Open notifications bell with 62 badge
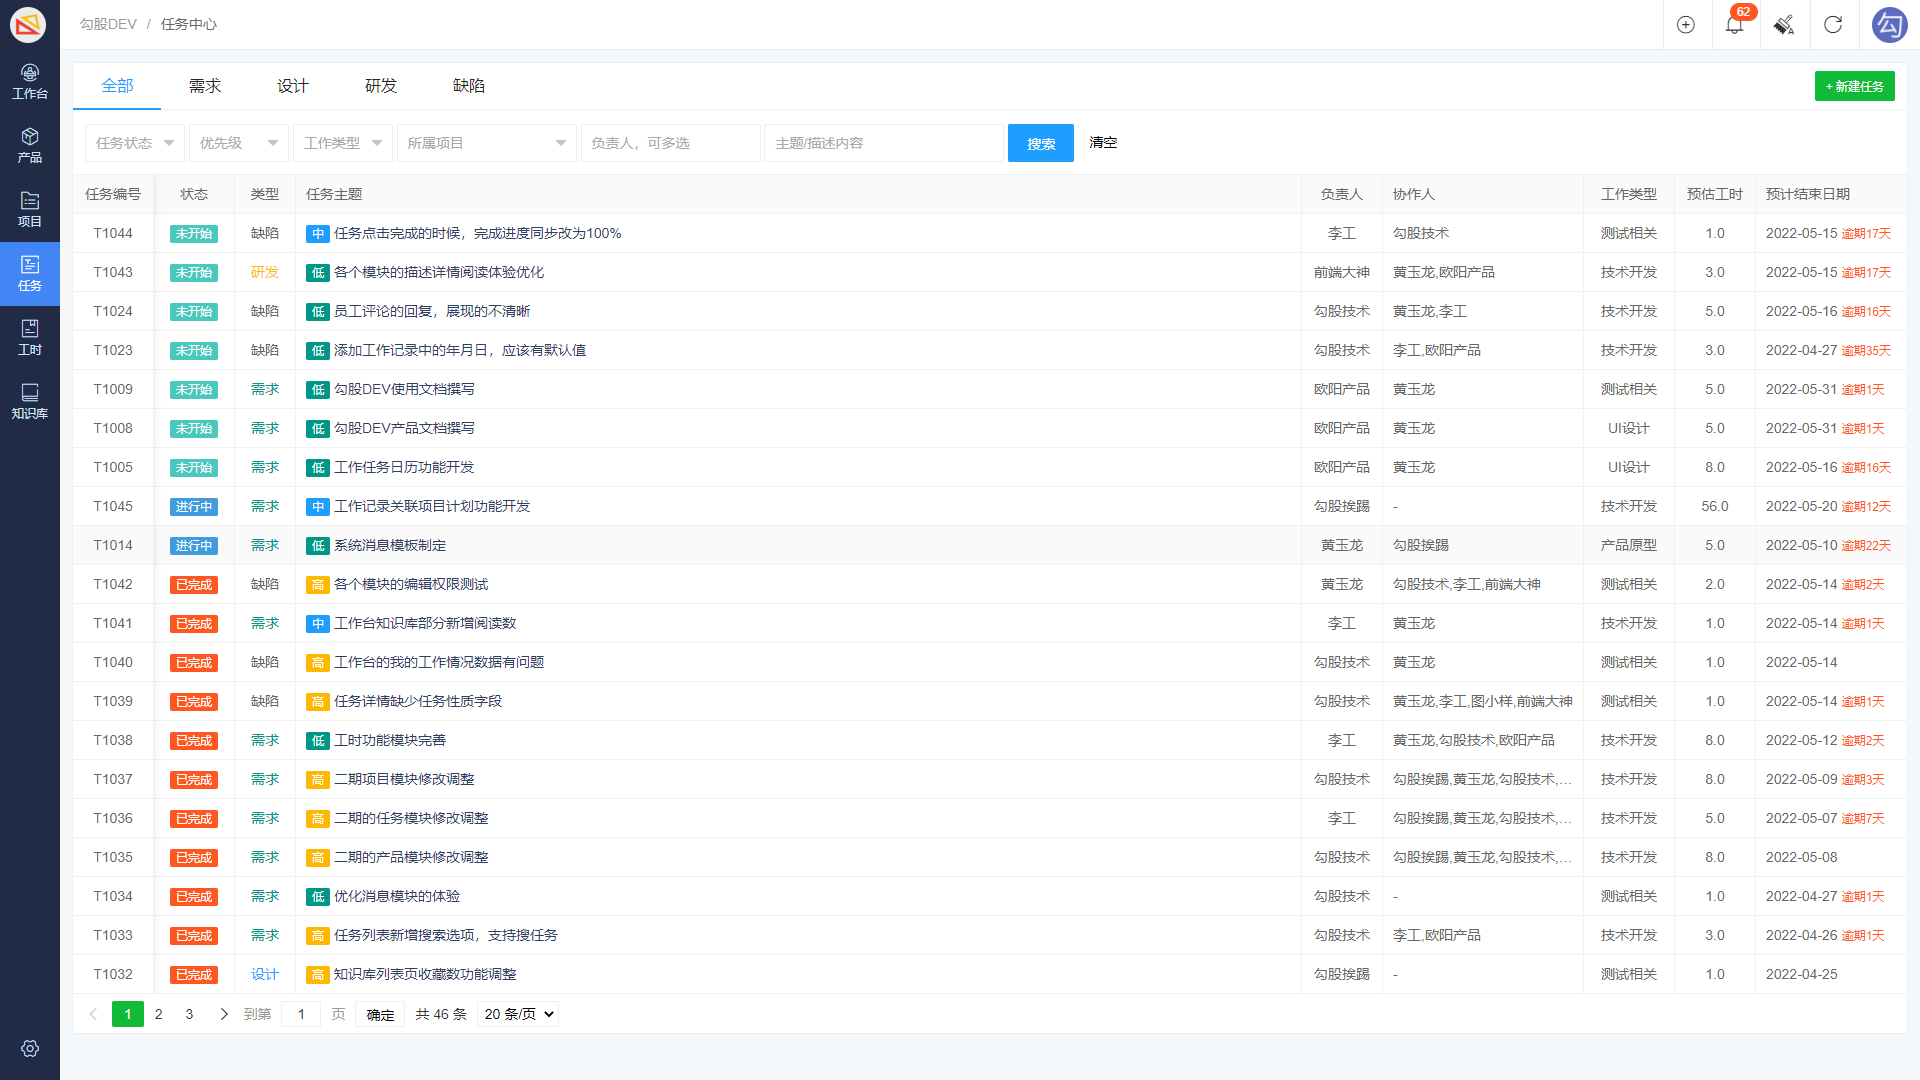This screenshot has height=1080, width=1920. (x=1735, y=25)
